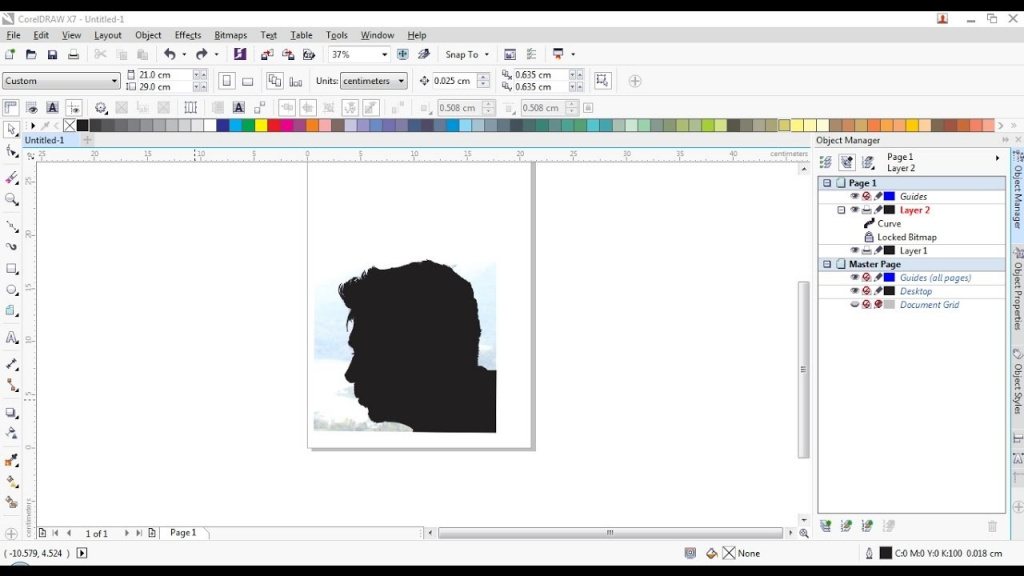Click the no-fill X swatch in palette
The width and height of the screenshot is (1024, 576).
69,125
